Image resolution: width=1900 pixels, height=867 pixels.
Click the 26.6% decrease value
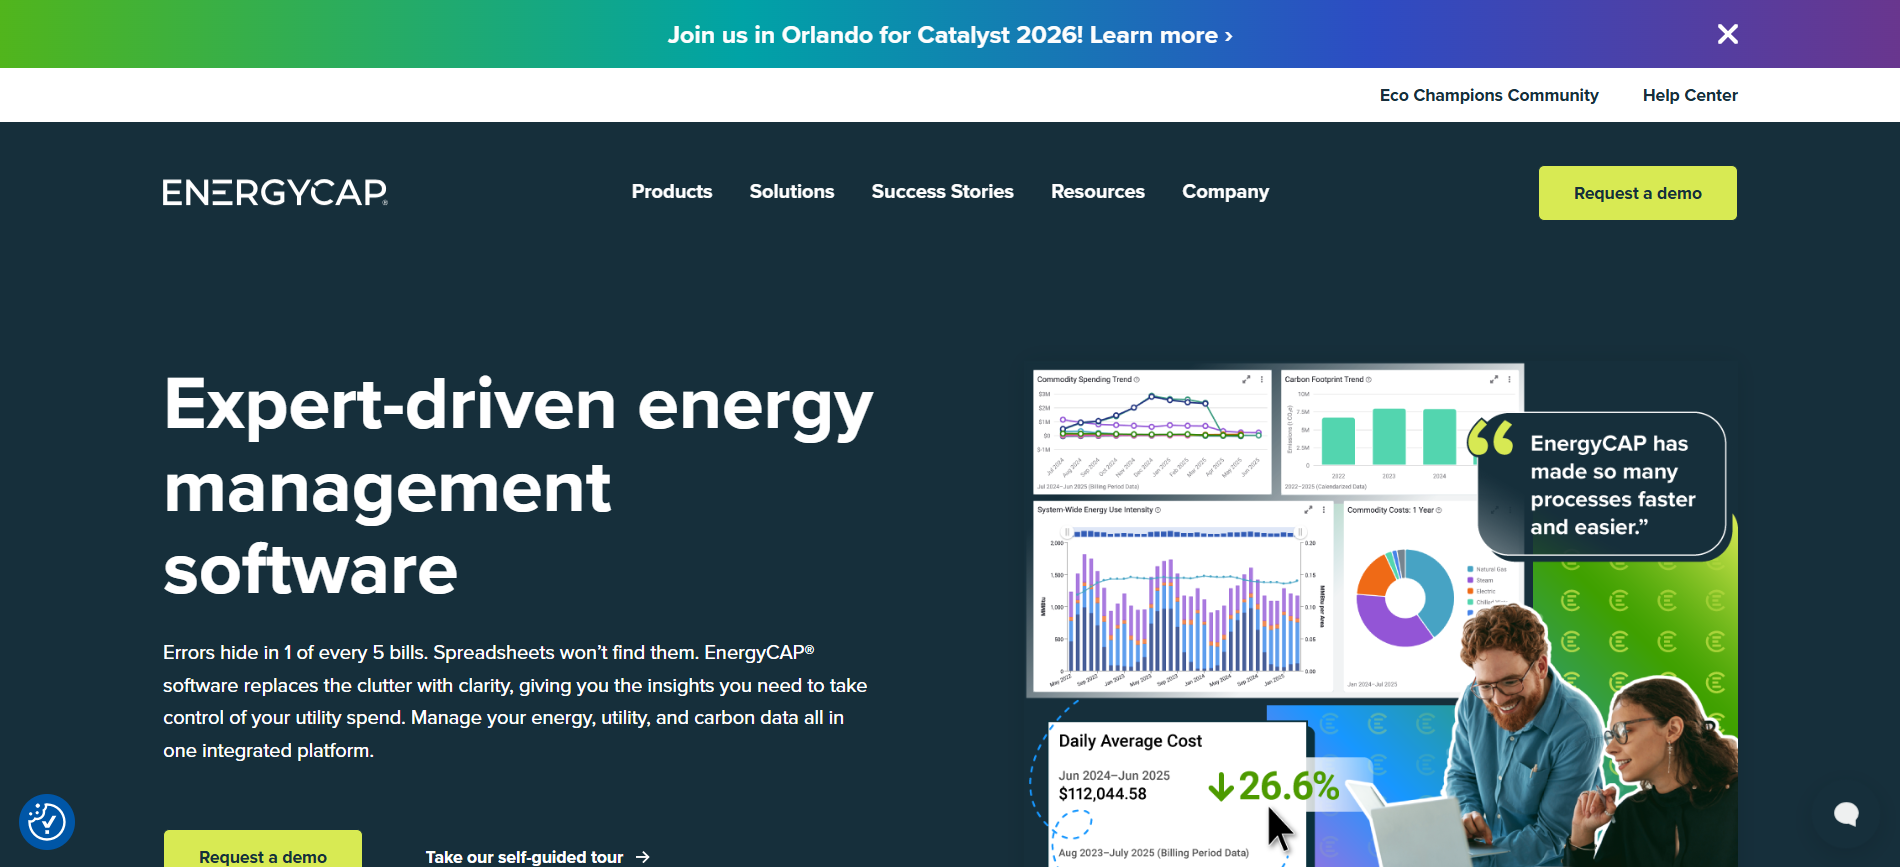1274,786
